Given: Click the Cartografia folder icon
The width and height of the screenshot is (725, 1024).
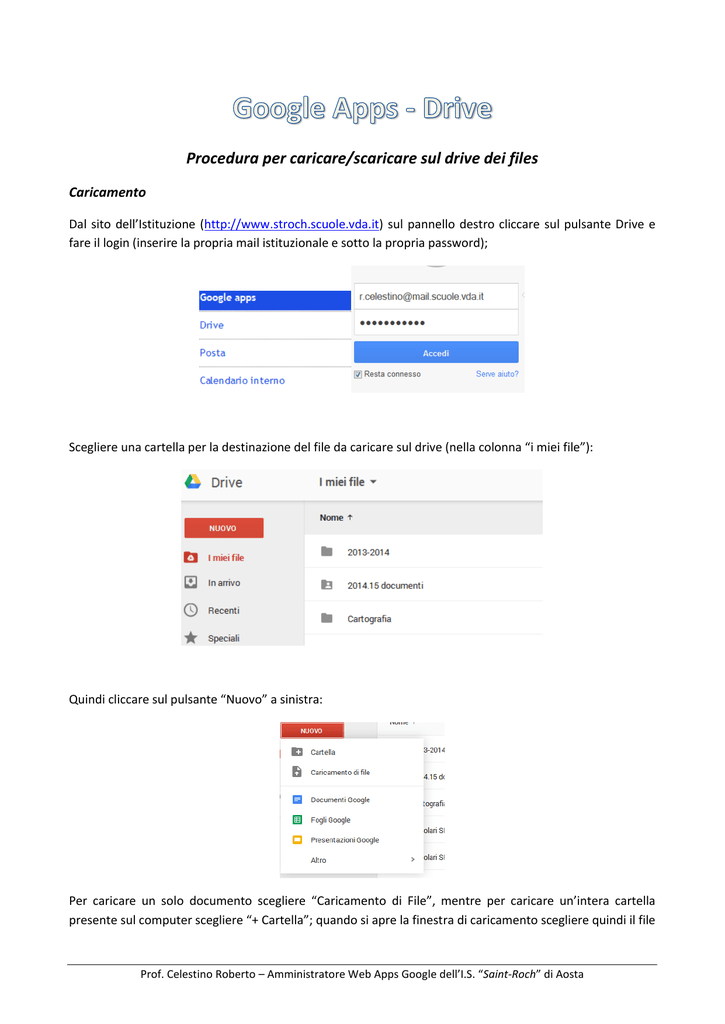Looking at the screenshot, I should (327, 618).
